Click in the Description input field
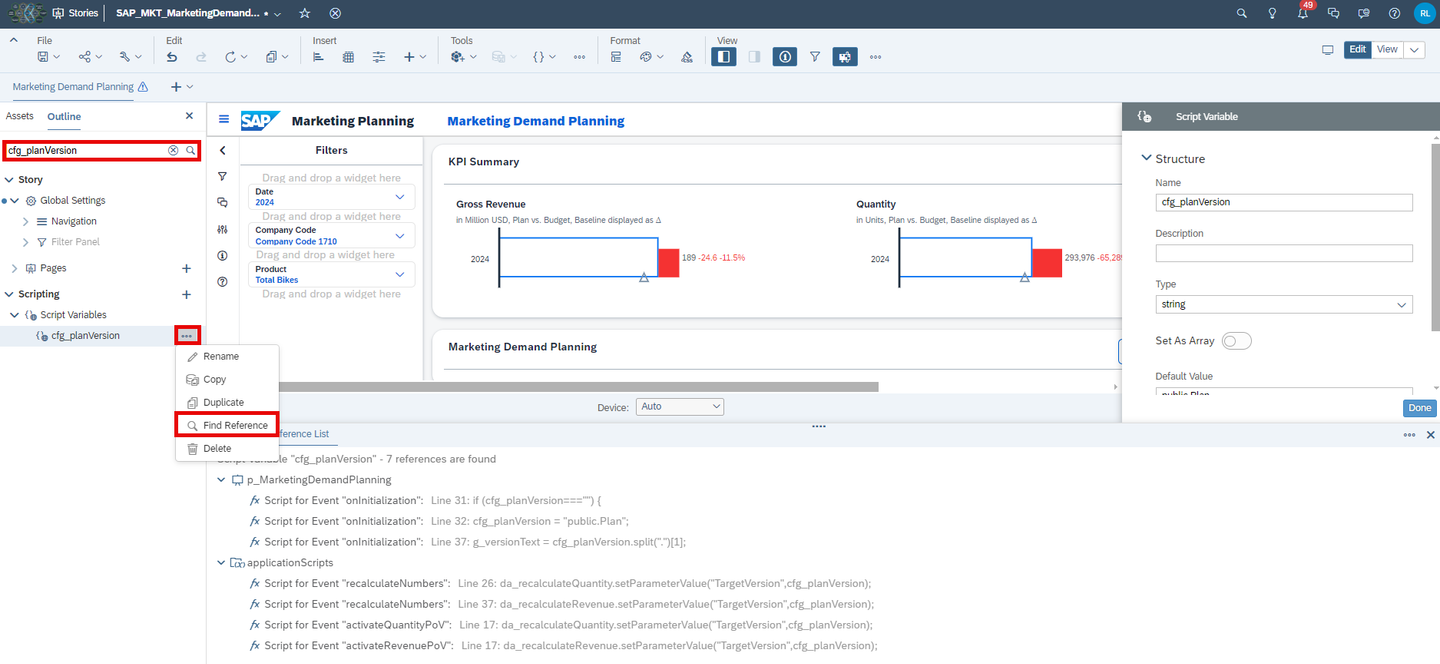This screenshot has height=664, width=1440. pos(1284,253)
